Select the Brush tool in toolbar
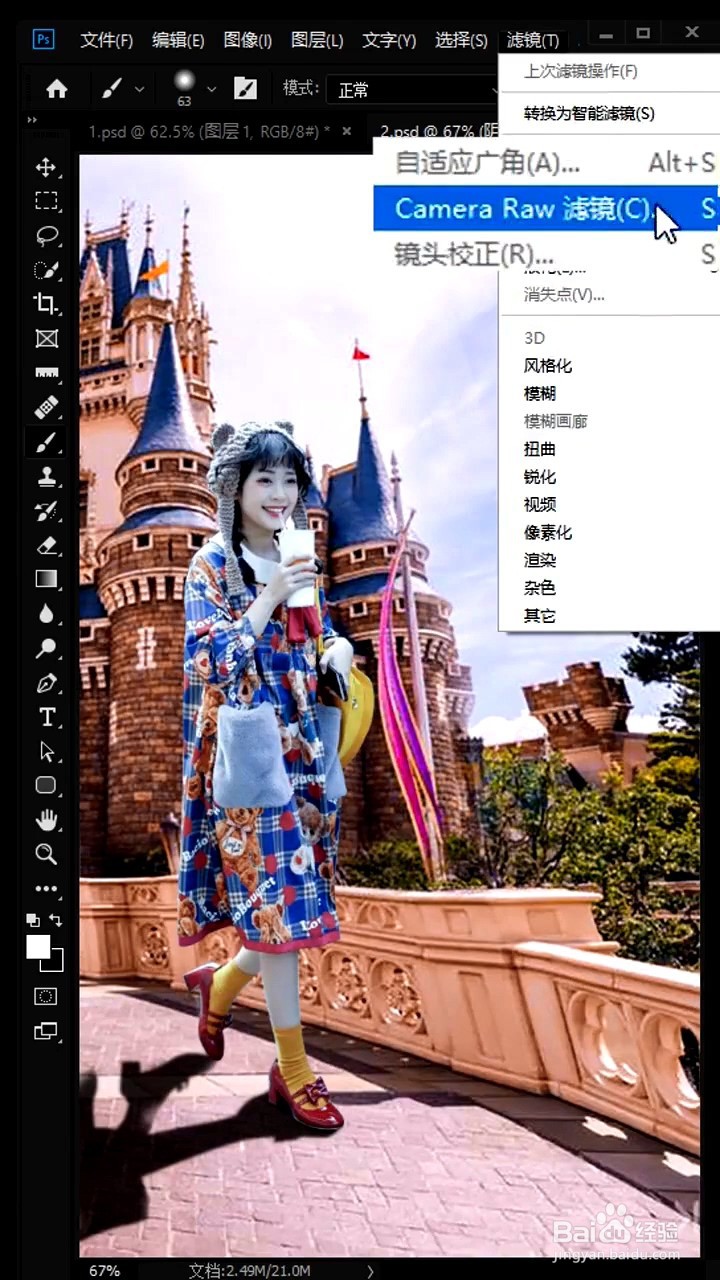Image resolution: width=720 pixels, height=1280 pixels. [x=46, y=441]
